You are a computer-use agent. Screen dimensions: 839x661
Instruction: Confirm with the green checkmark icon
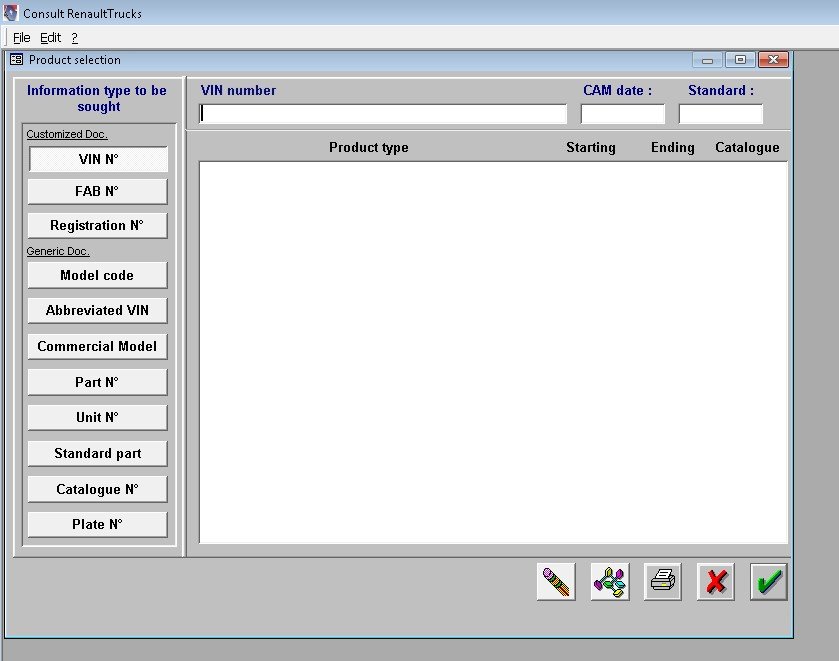pyautogui.click(x=768, y=581)
